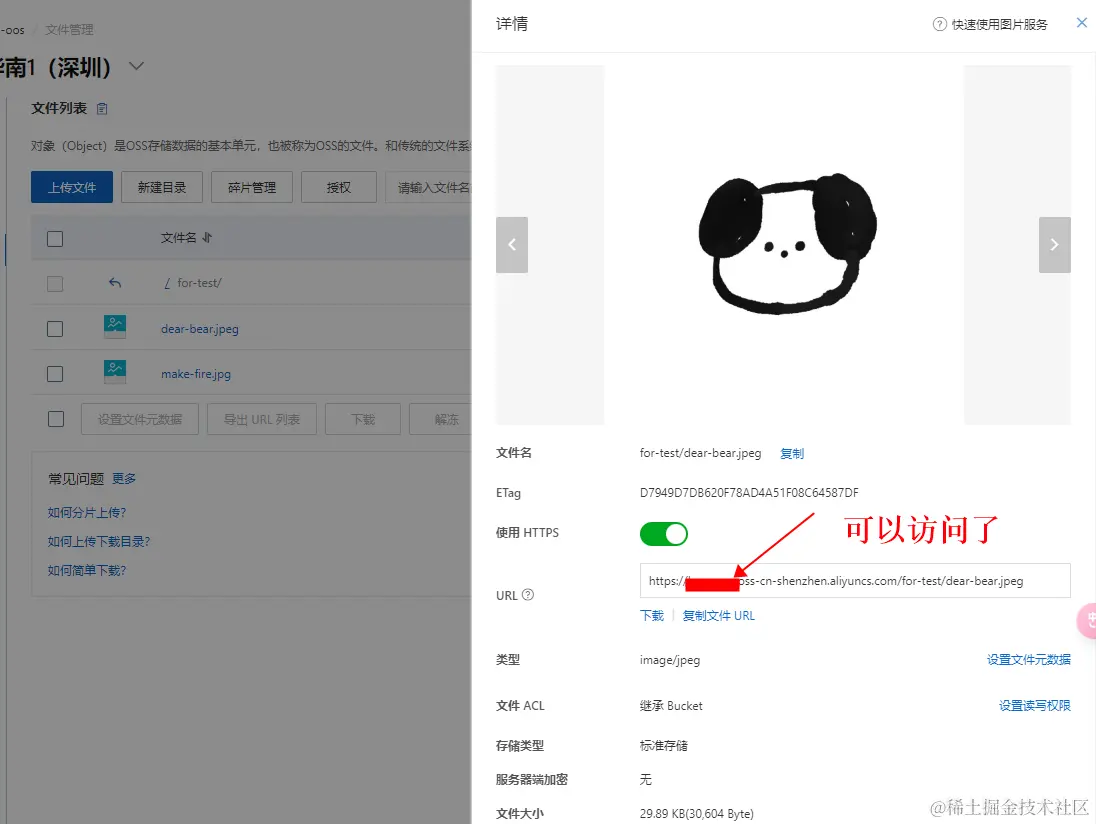This screenshot has width=1096, height=824.
Task: Open the make-fire.jpg file link
Action: (x=196, y=374)
